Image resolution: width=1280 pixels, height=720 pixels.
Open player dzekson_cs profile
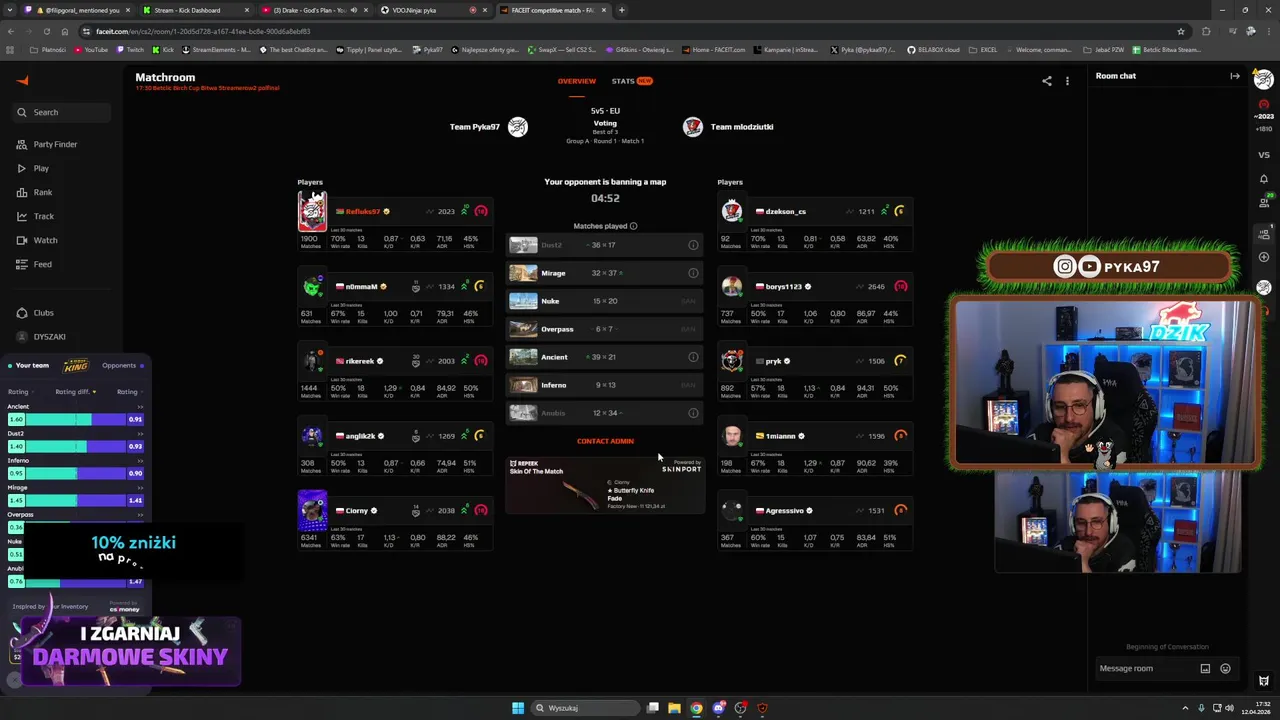786,212
